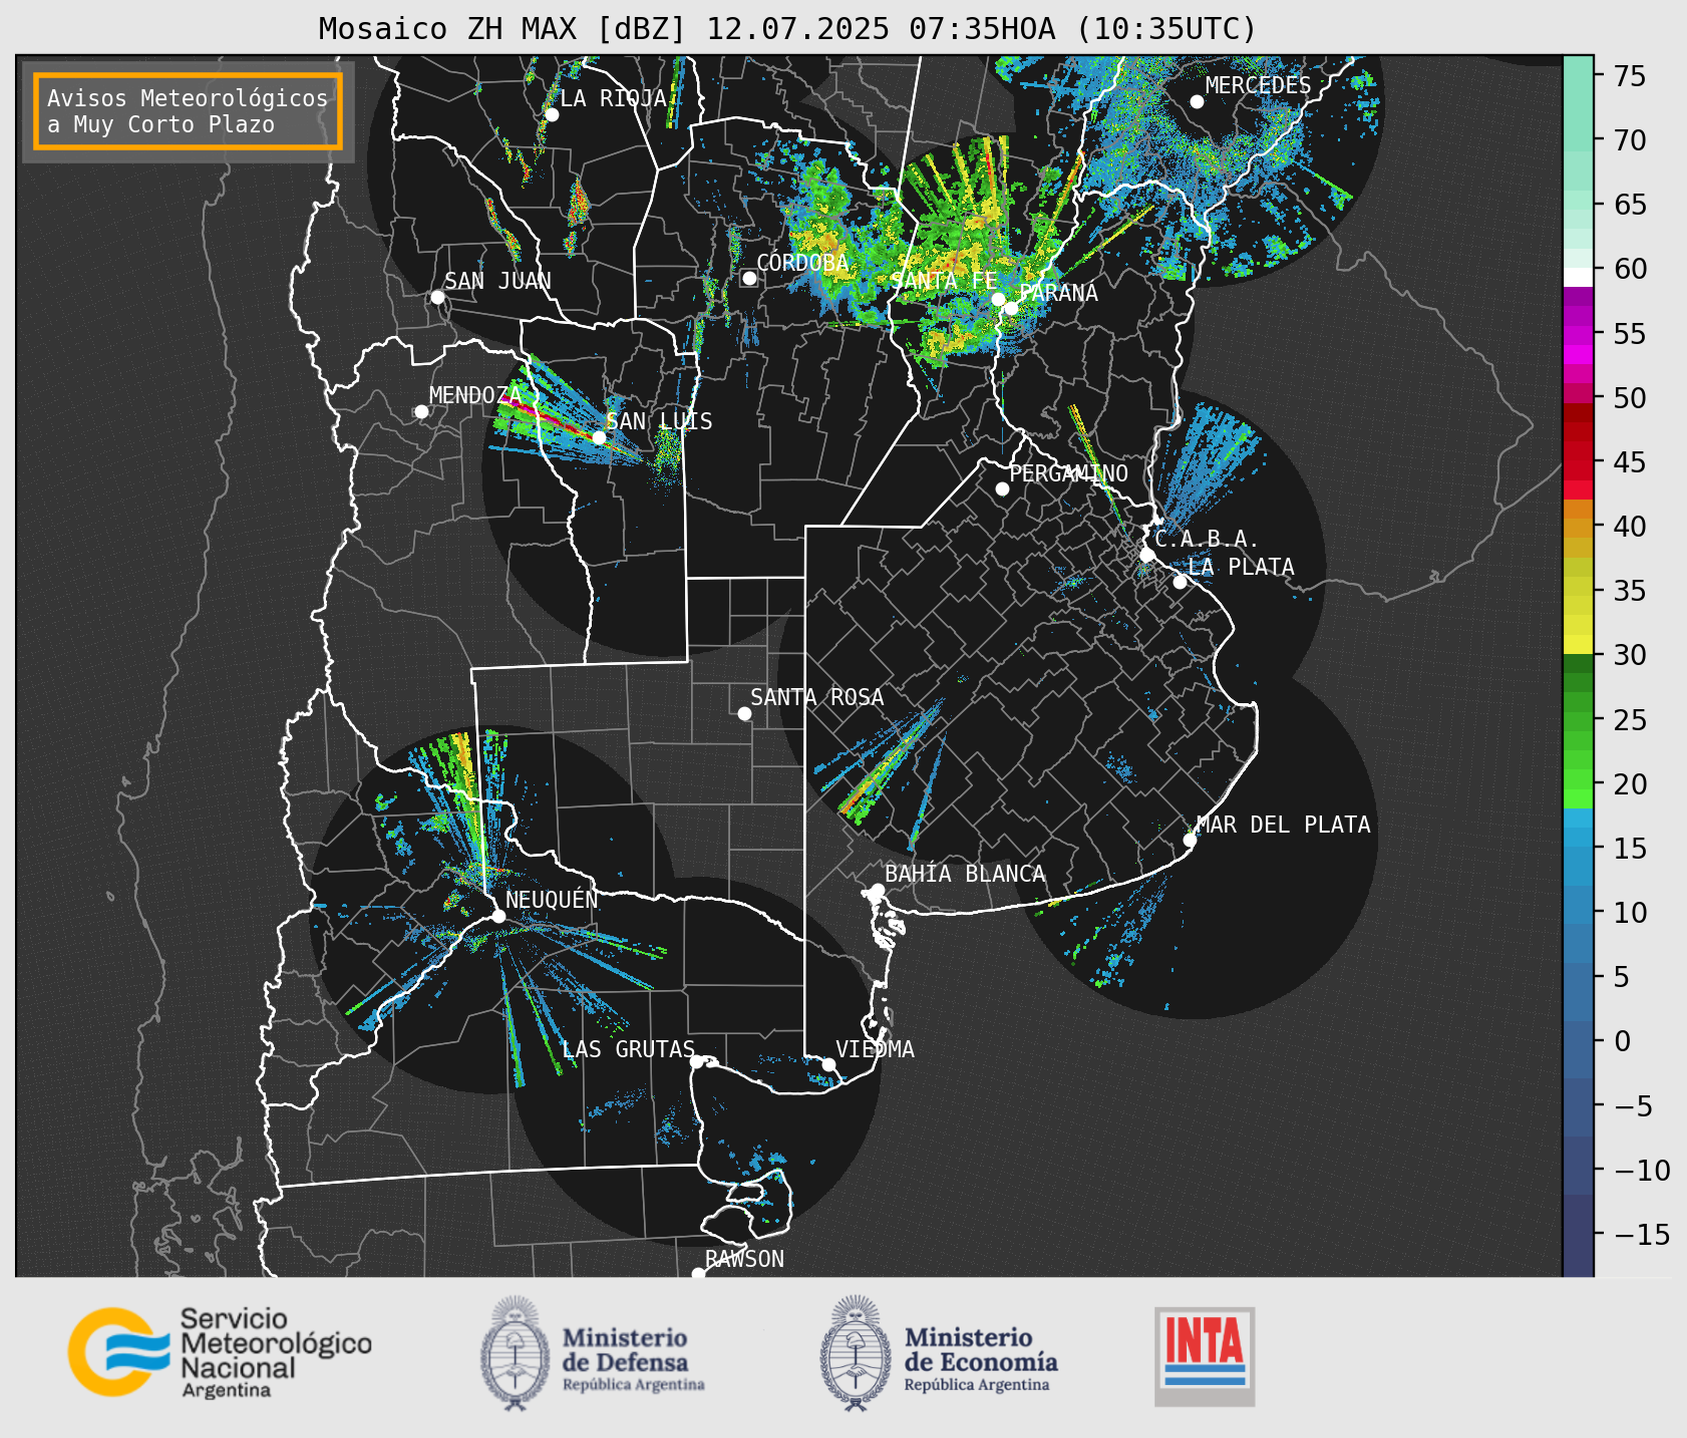1687x1438 pixels.
Task: Click the Servicio Meteorológico Nacional logo
Action: 220,1352
